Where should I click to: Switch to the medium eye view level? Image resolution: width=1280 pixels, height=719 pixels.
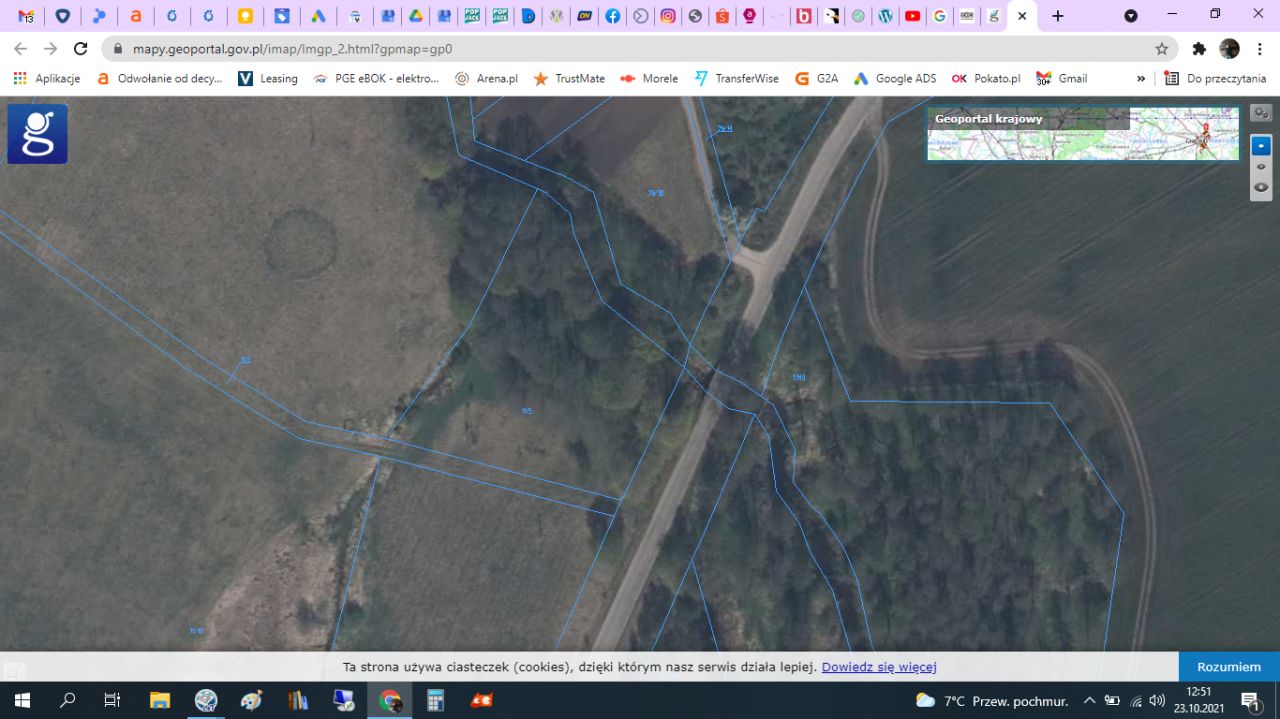tap(1261, 167)
